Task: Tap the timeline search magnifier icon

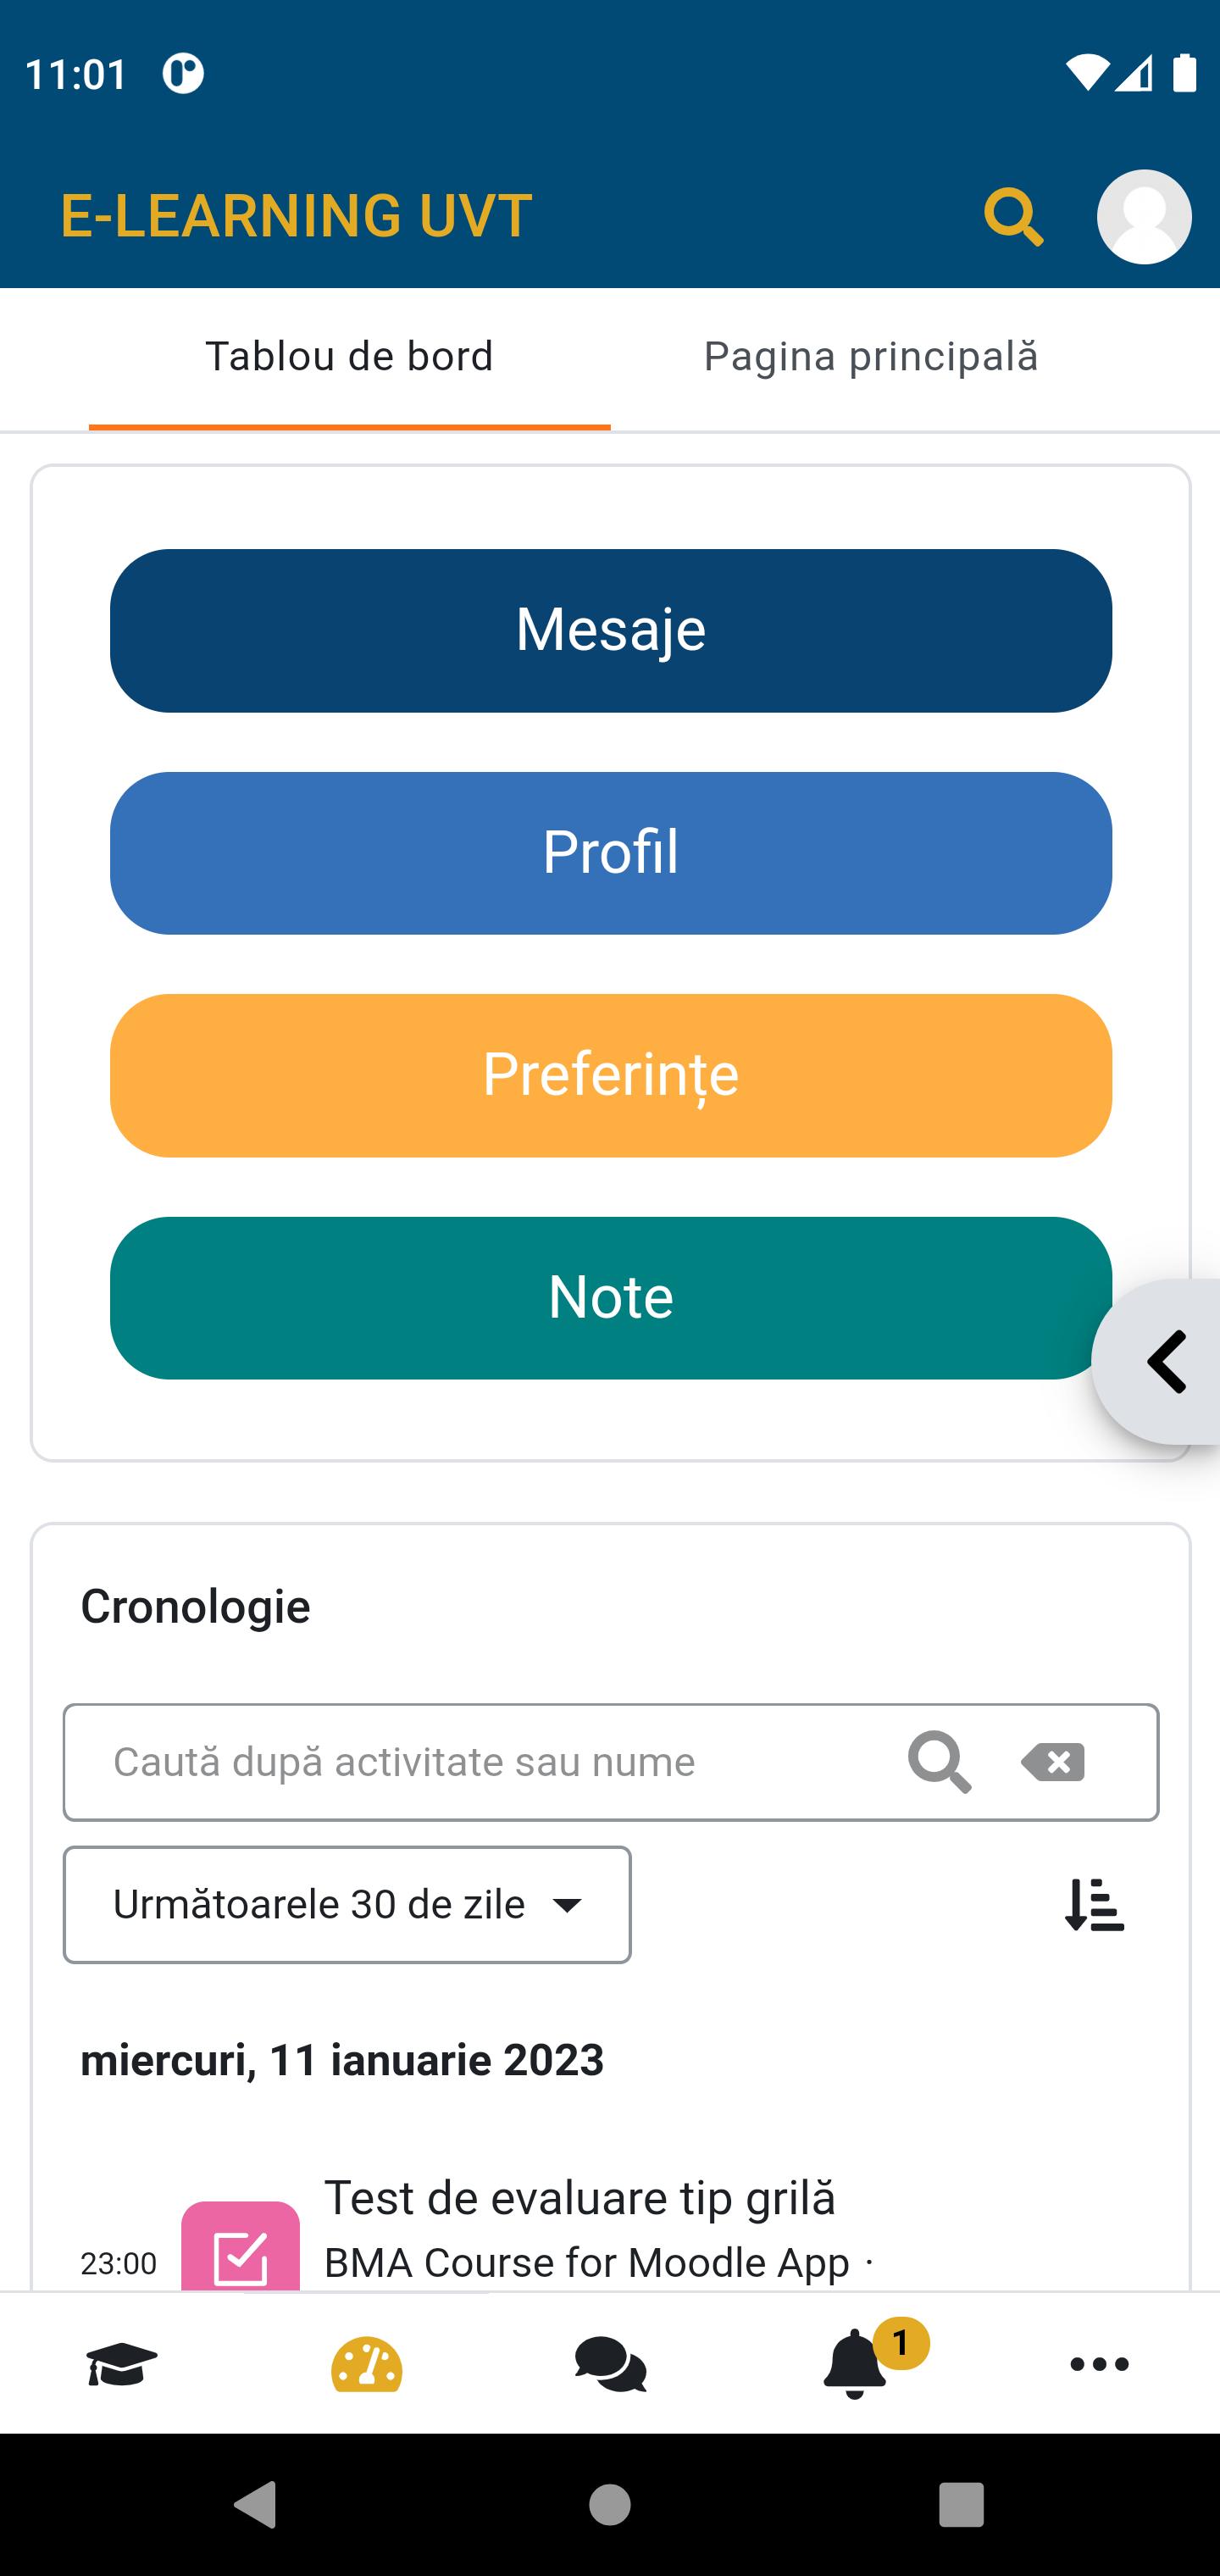Action: click(x=939, y=1762)
